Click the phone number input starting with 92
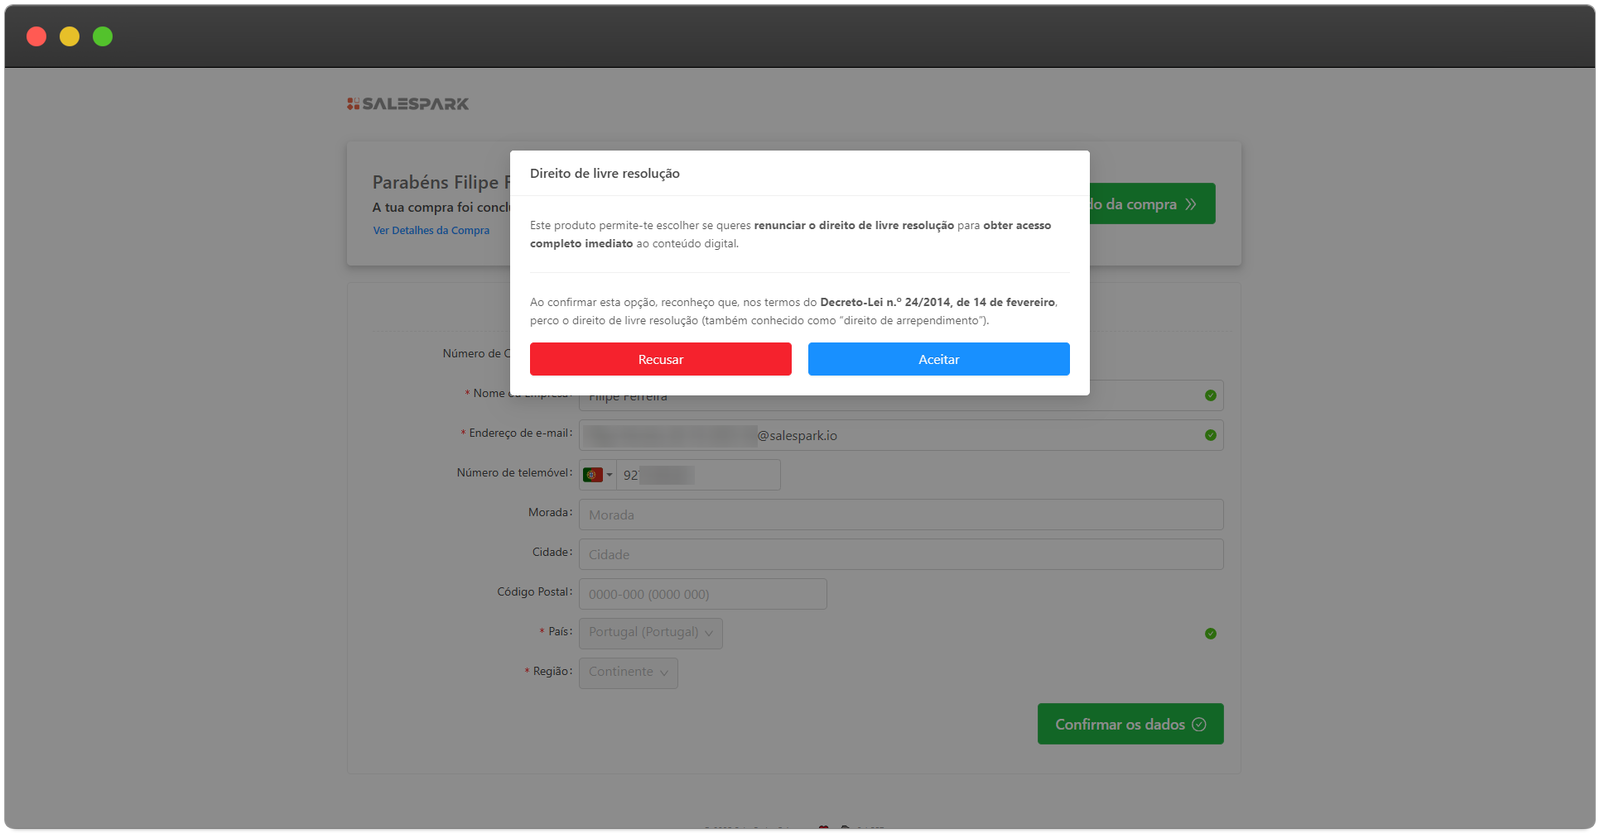Image resolution: width=1600 pixels, height=833 pixels. tap(698, 475)
